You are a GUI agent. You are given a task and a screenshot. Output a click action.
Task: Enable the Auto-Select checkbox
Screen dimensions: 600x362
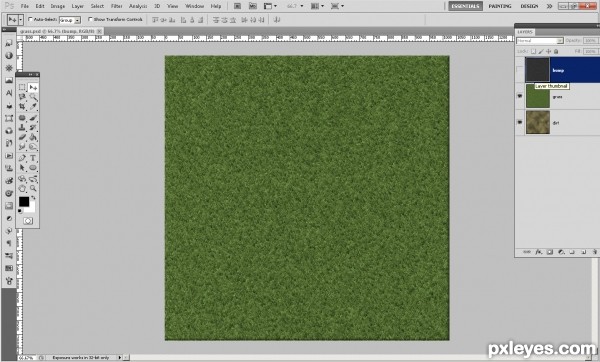coord(30,19)
